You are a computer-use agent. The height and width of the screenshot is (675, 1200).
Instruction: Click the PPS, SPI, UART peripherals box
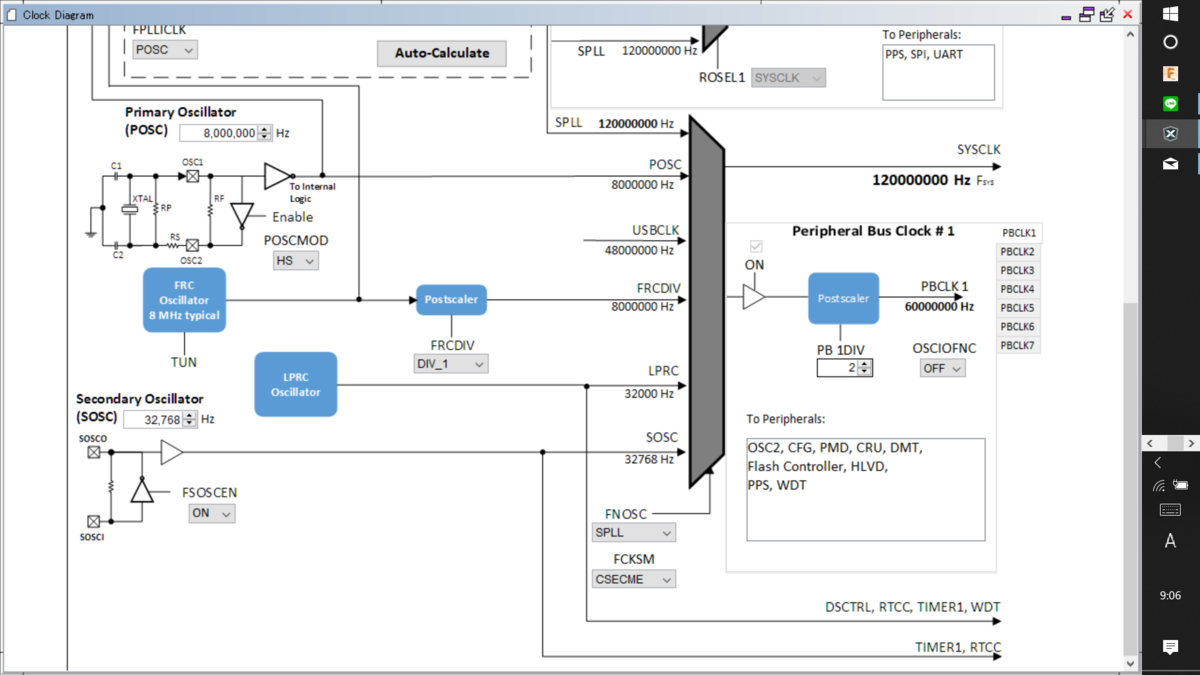click(938, 72)
